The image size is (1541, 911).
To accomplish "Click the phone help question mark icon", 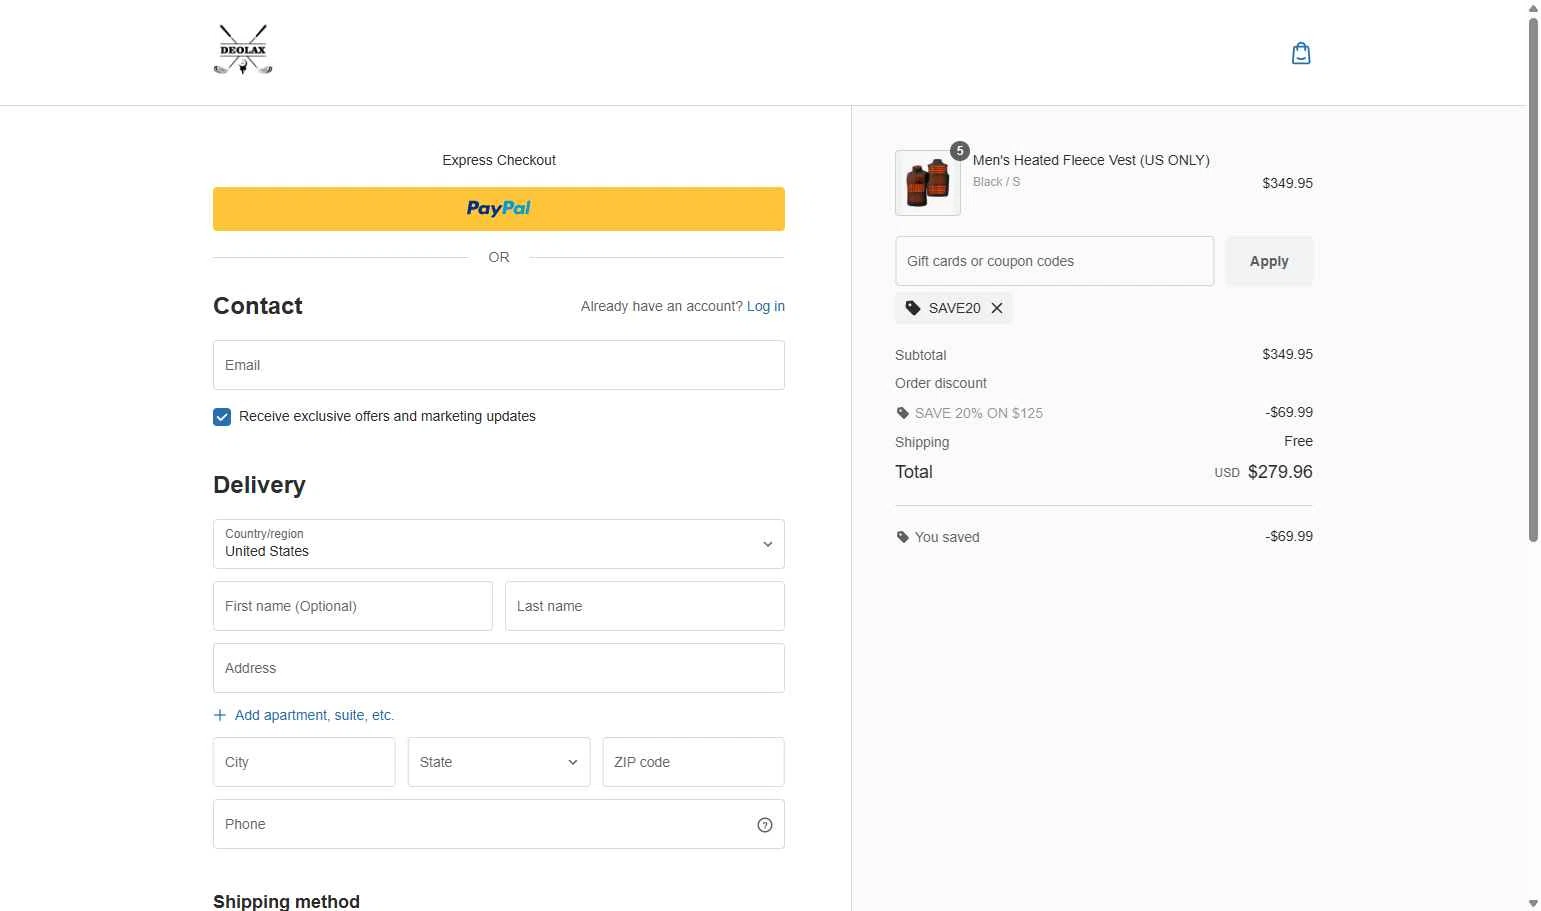I will pos(765,825).
